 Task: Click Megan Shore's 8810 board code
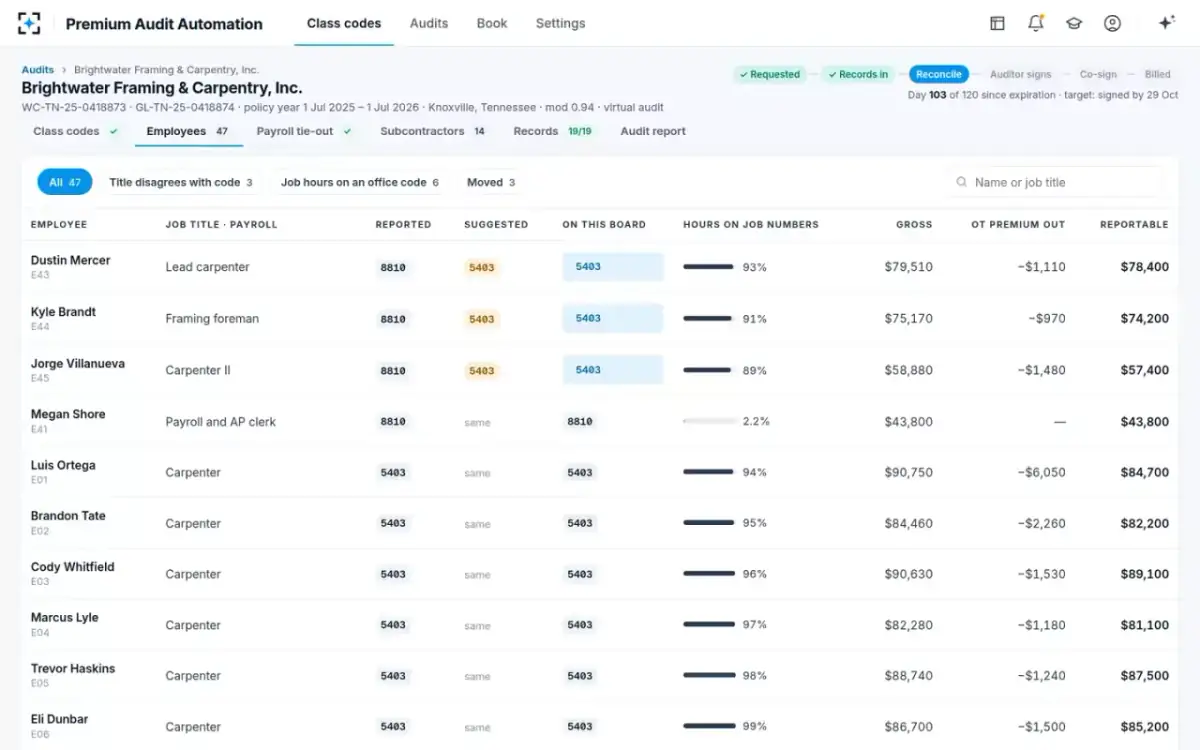coord(580,422)
